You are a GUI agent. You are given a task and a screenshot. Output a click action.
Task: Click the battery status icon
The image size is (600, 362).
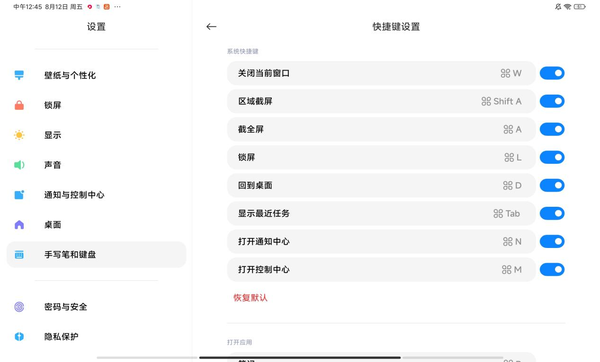coord(579,7)
